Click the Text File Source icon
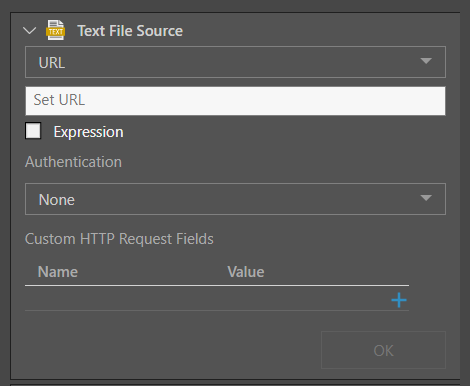This screenshot has width=470, height=386. coord(55,30)
